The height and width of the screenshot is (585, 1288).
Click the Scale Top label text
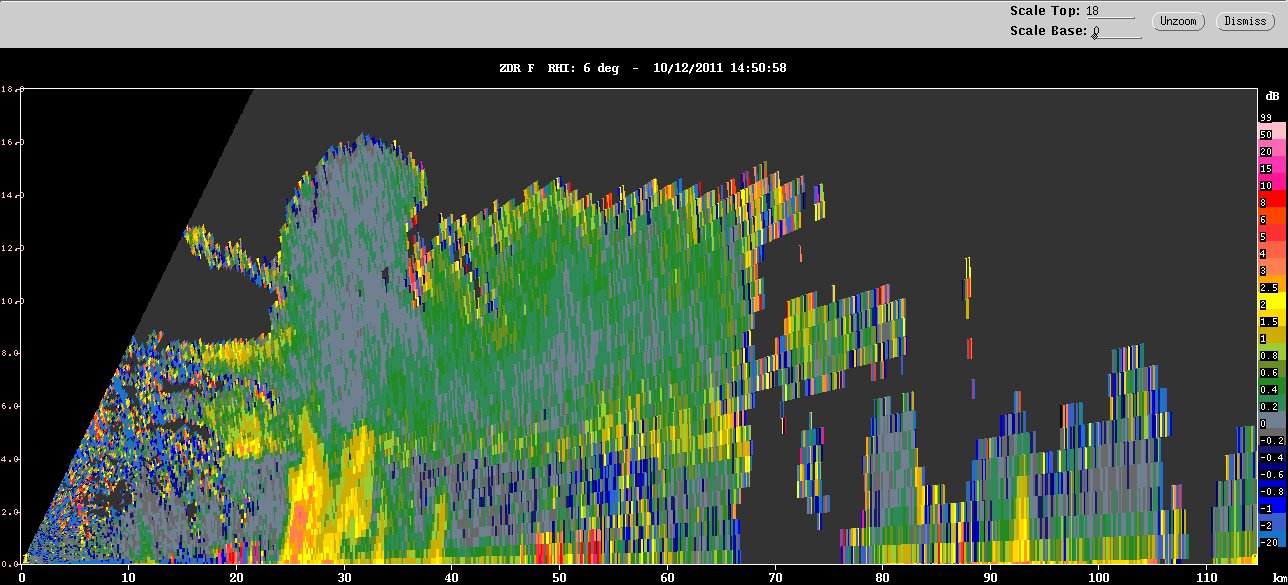pyautogui.click(x=1045, y=11)
